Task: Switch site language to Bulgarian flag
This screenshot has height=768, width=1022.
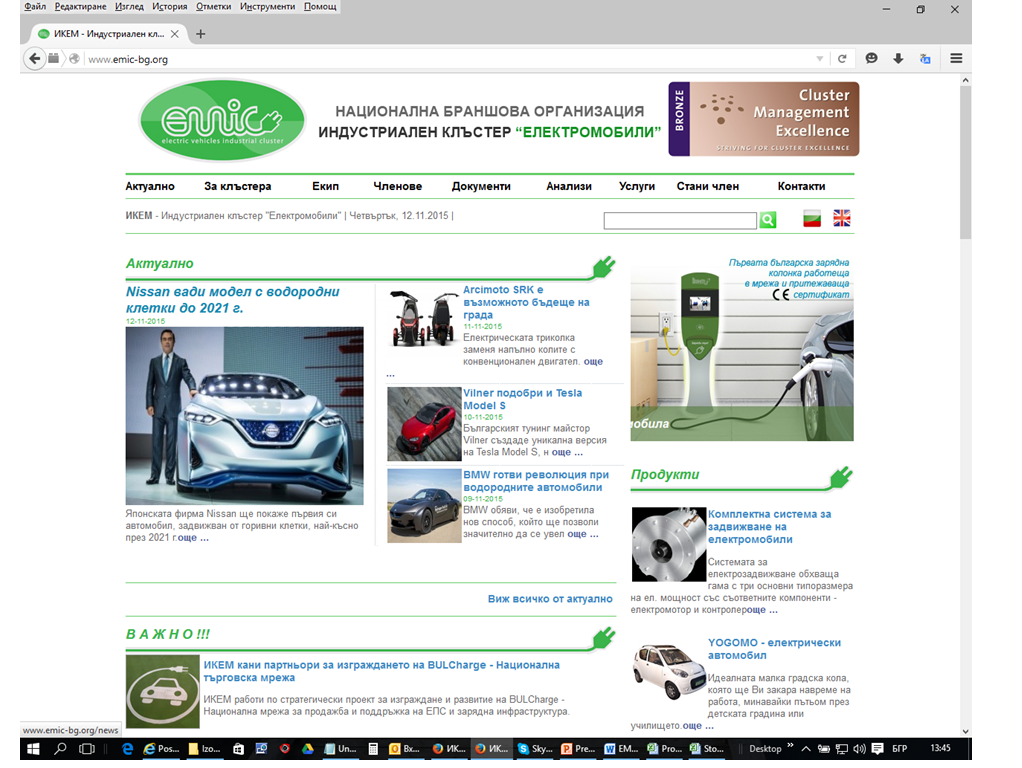Action: 812,218
